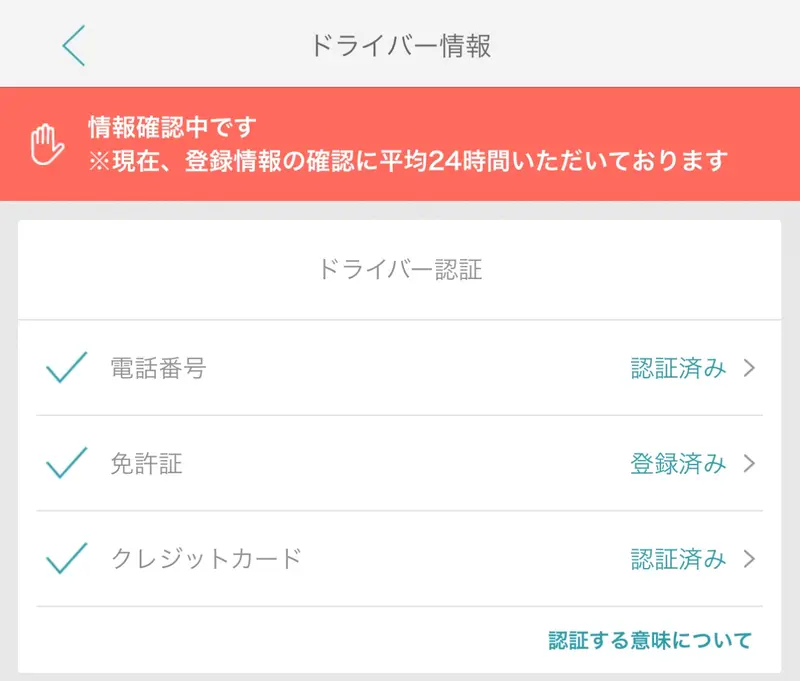Viewport: 800px width, 681px height.
Task: Tap 認証済み status for クレジットカード
Action: tap(678, 559)
